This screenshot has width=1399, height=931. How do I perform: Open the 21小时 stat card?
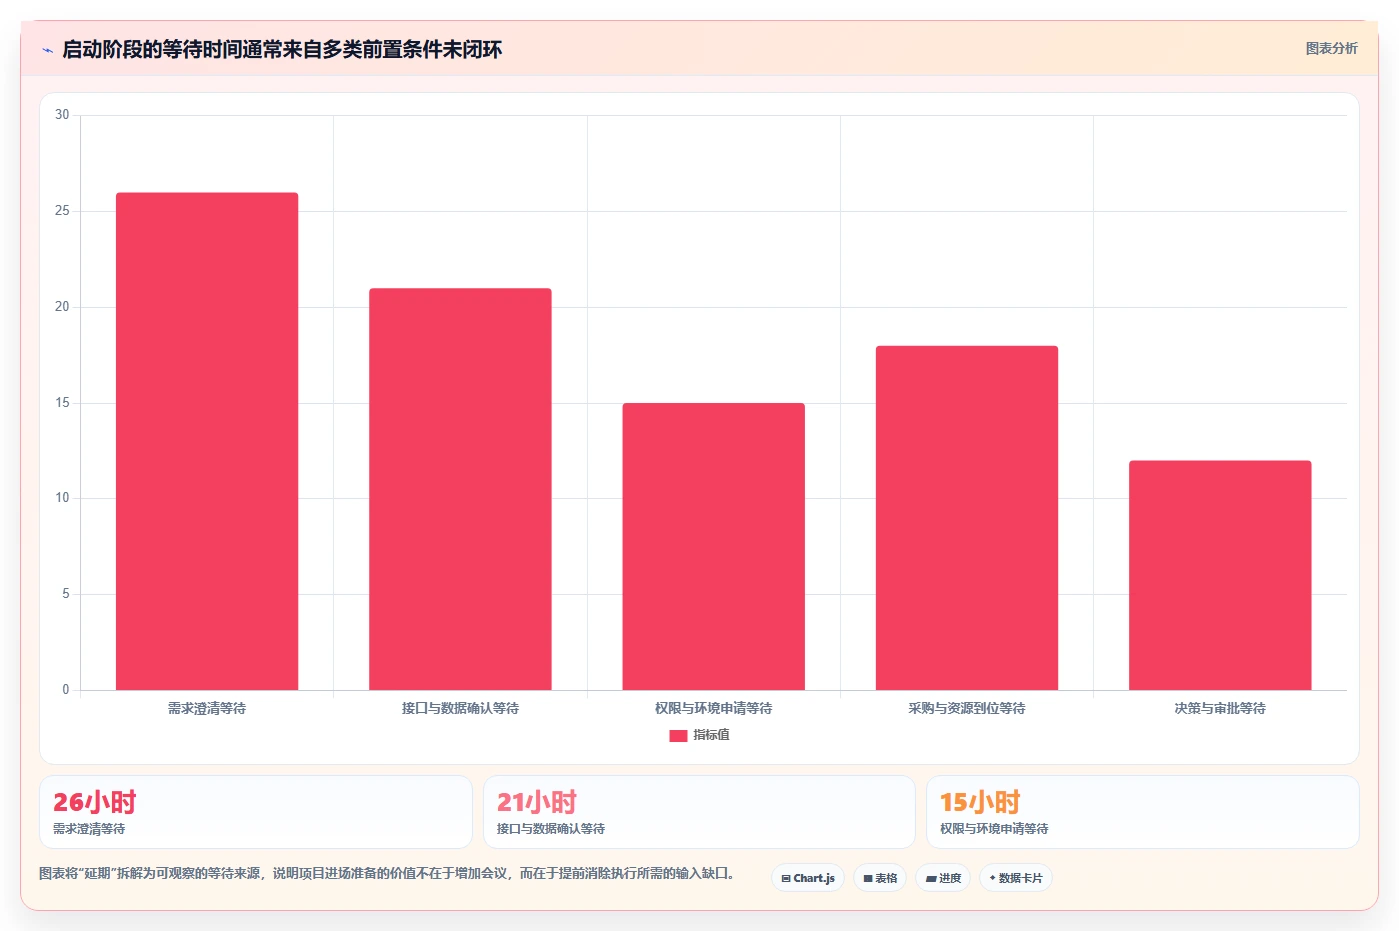[699, 812]
